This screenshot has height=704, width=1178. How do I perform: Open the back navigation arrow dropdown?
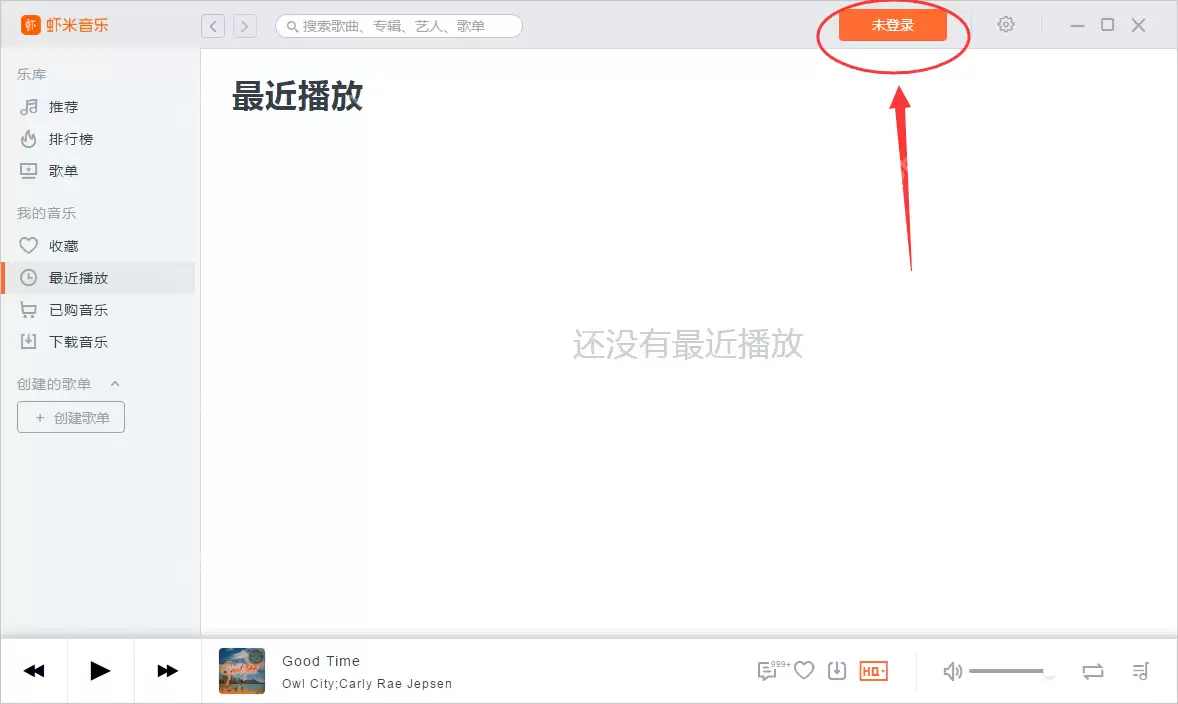pos(213,25)
